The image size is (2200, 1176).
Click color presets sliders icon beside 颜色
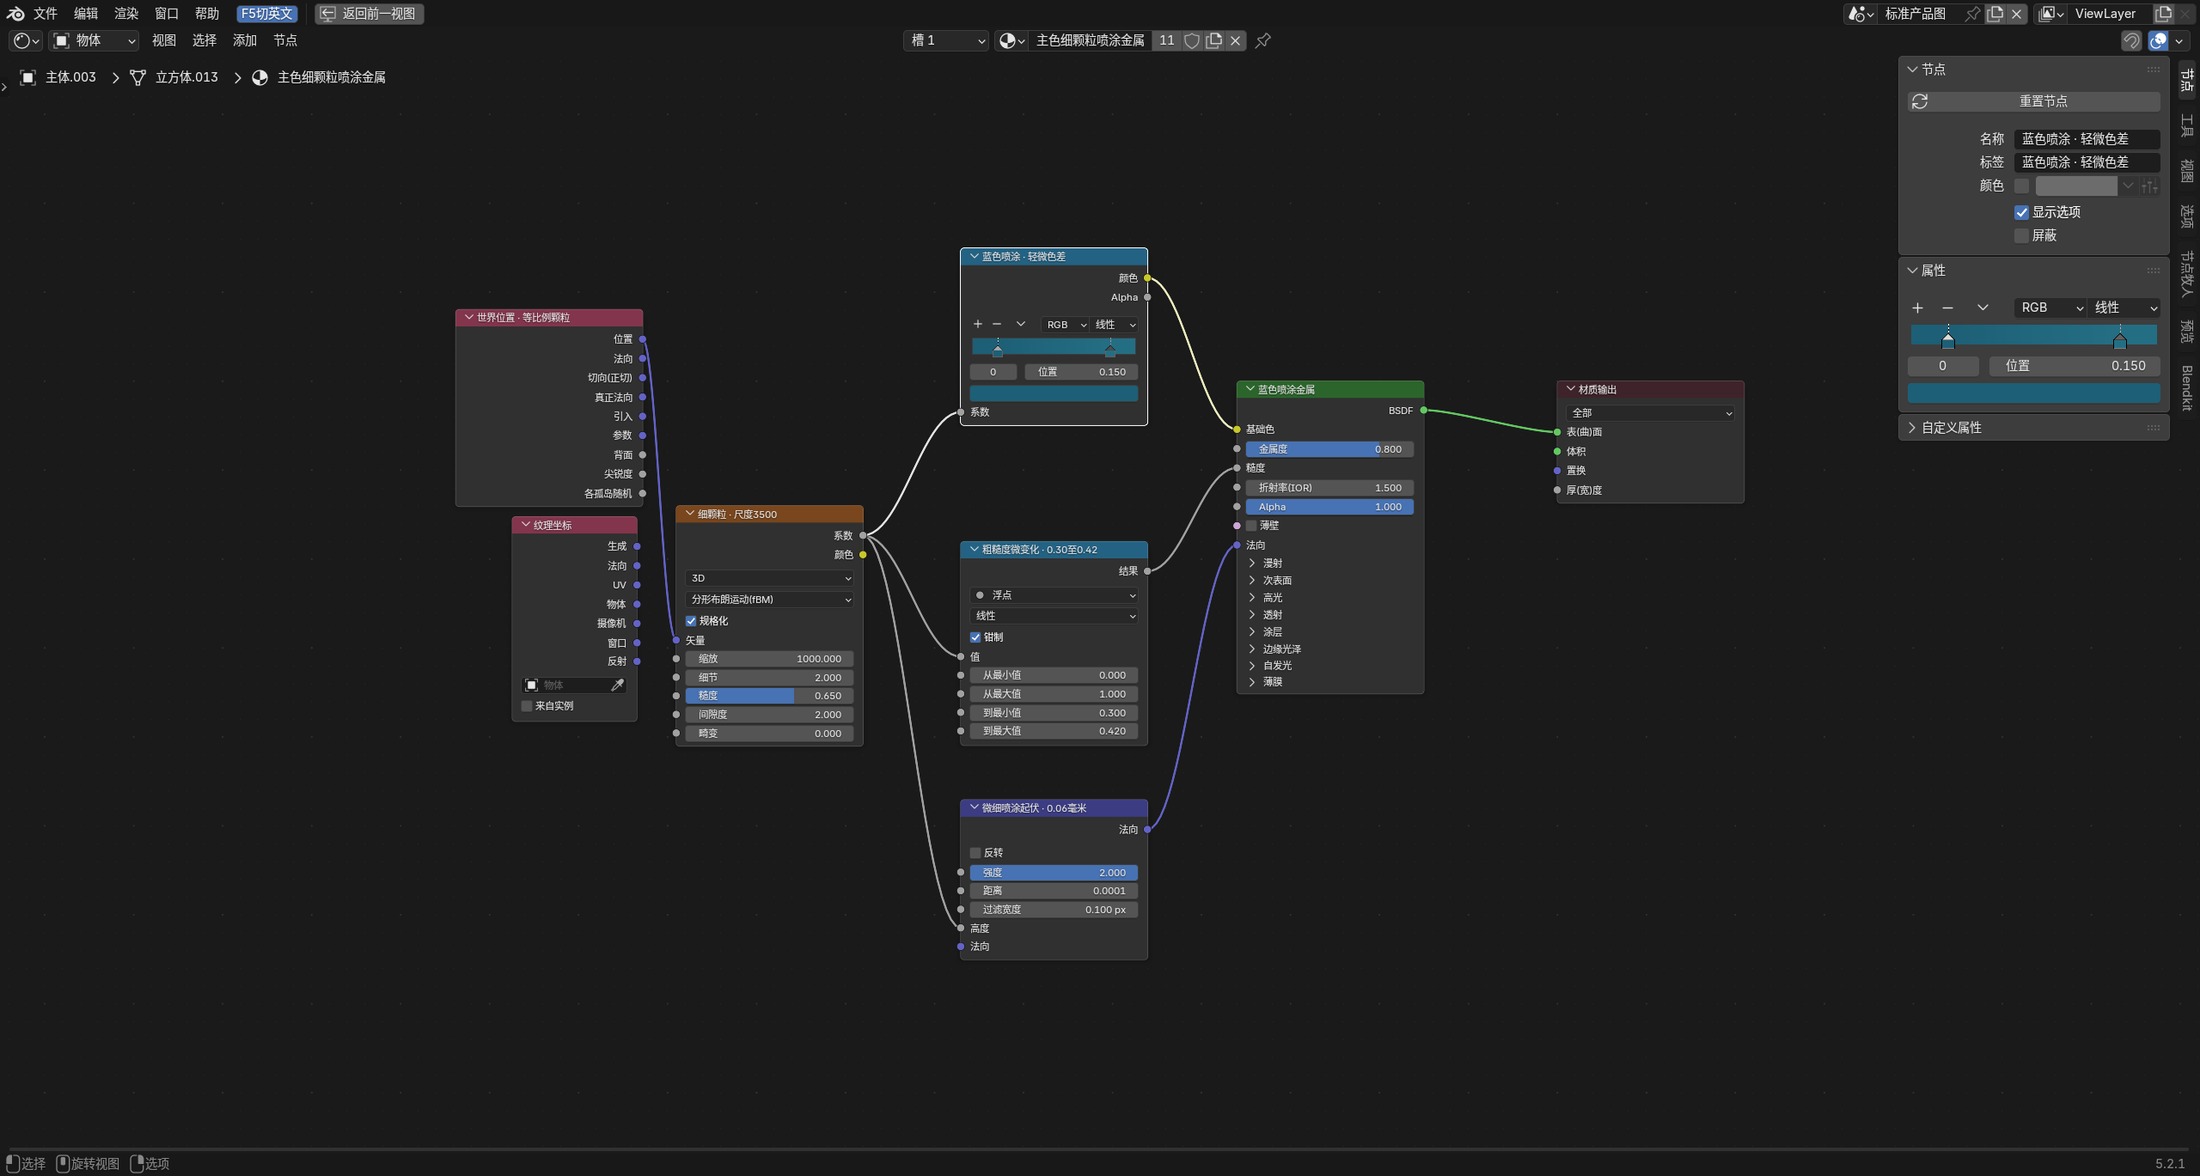point(2149,186)
